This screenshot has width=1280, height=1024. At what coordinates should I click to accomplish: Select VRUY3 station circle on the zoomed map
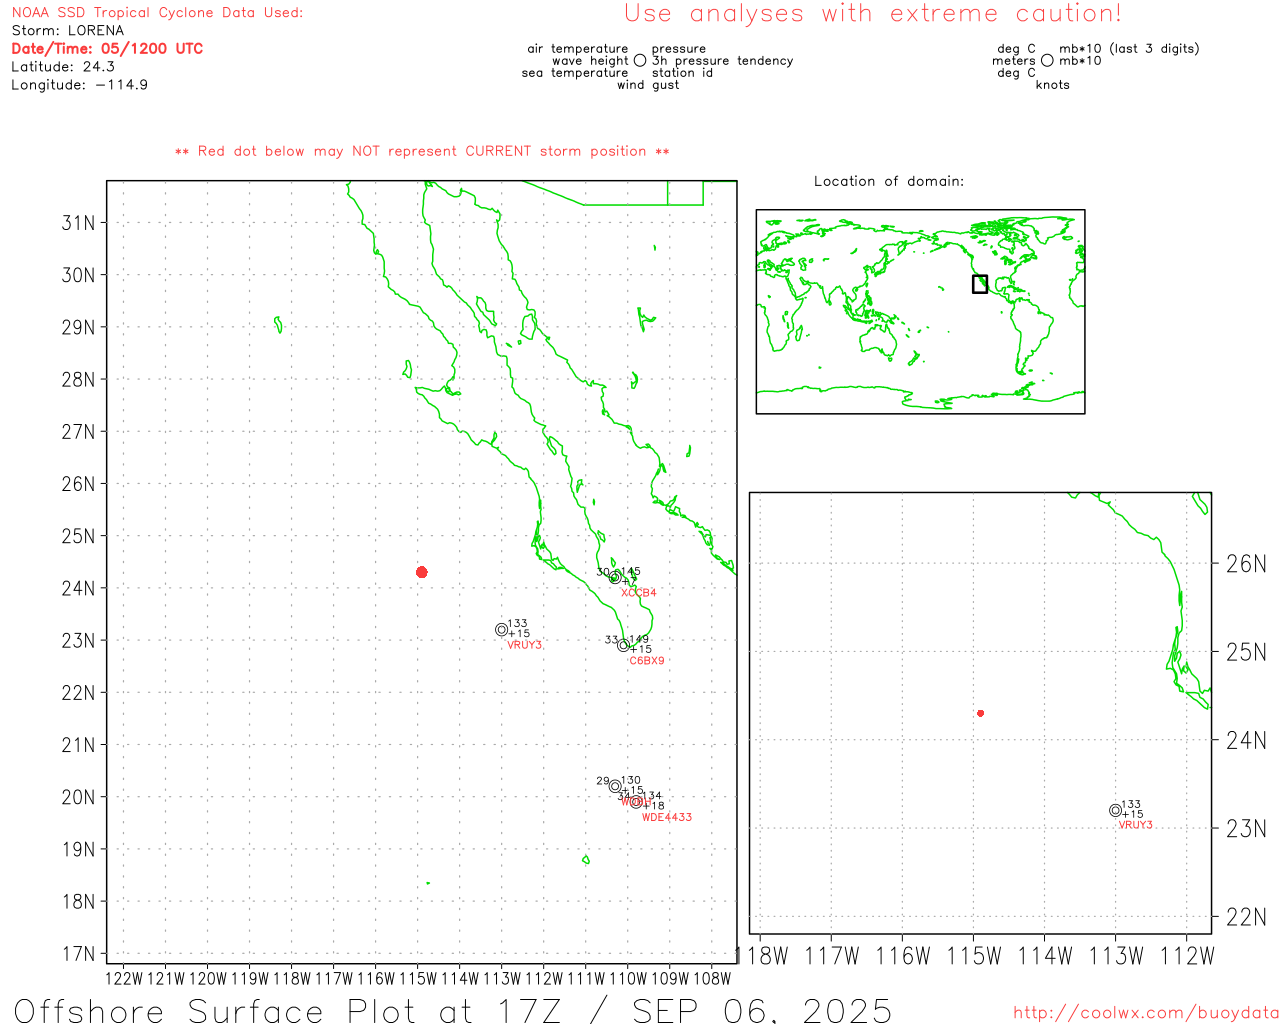[x=1115, y=810]
